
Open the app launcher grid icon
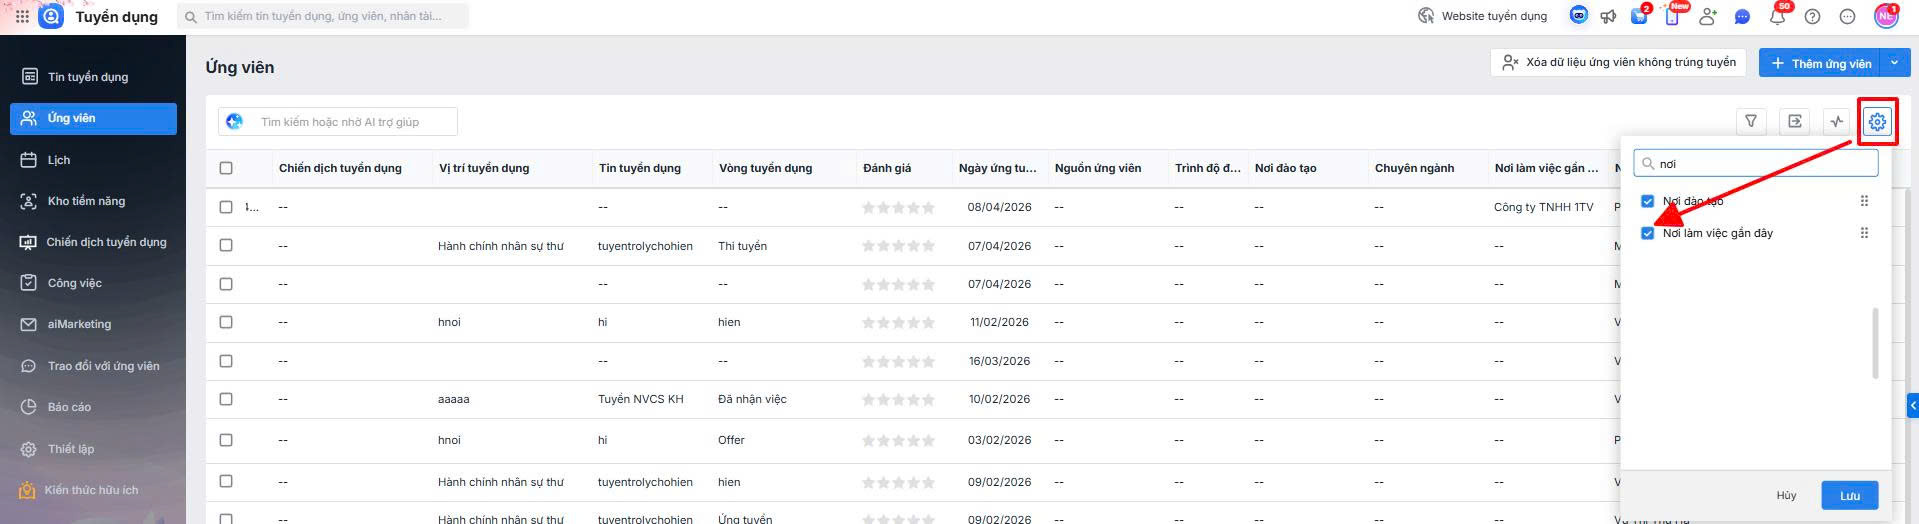point(22,16)
